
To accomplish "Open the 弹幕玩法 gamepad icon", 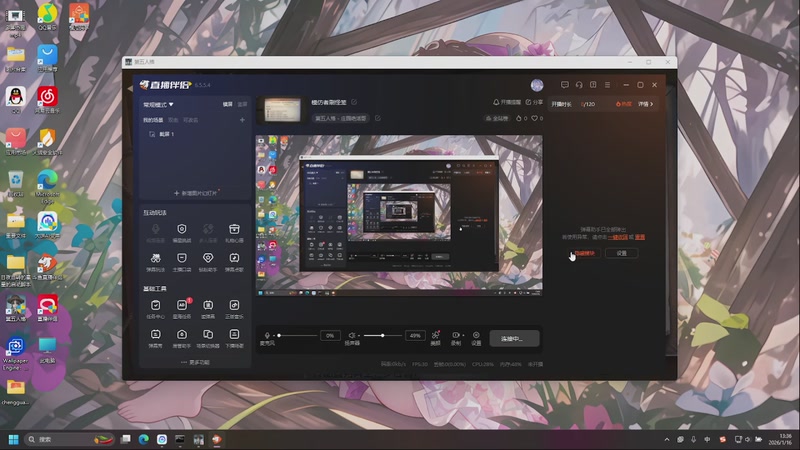I will click(x=156, y=258).
